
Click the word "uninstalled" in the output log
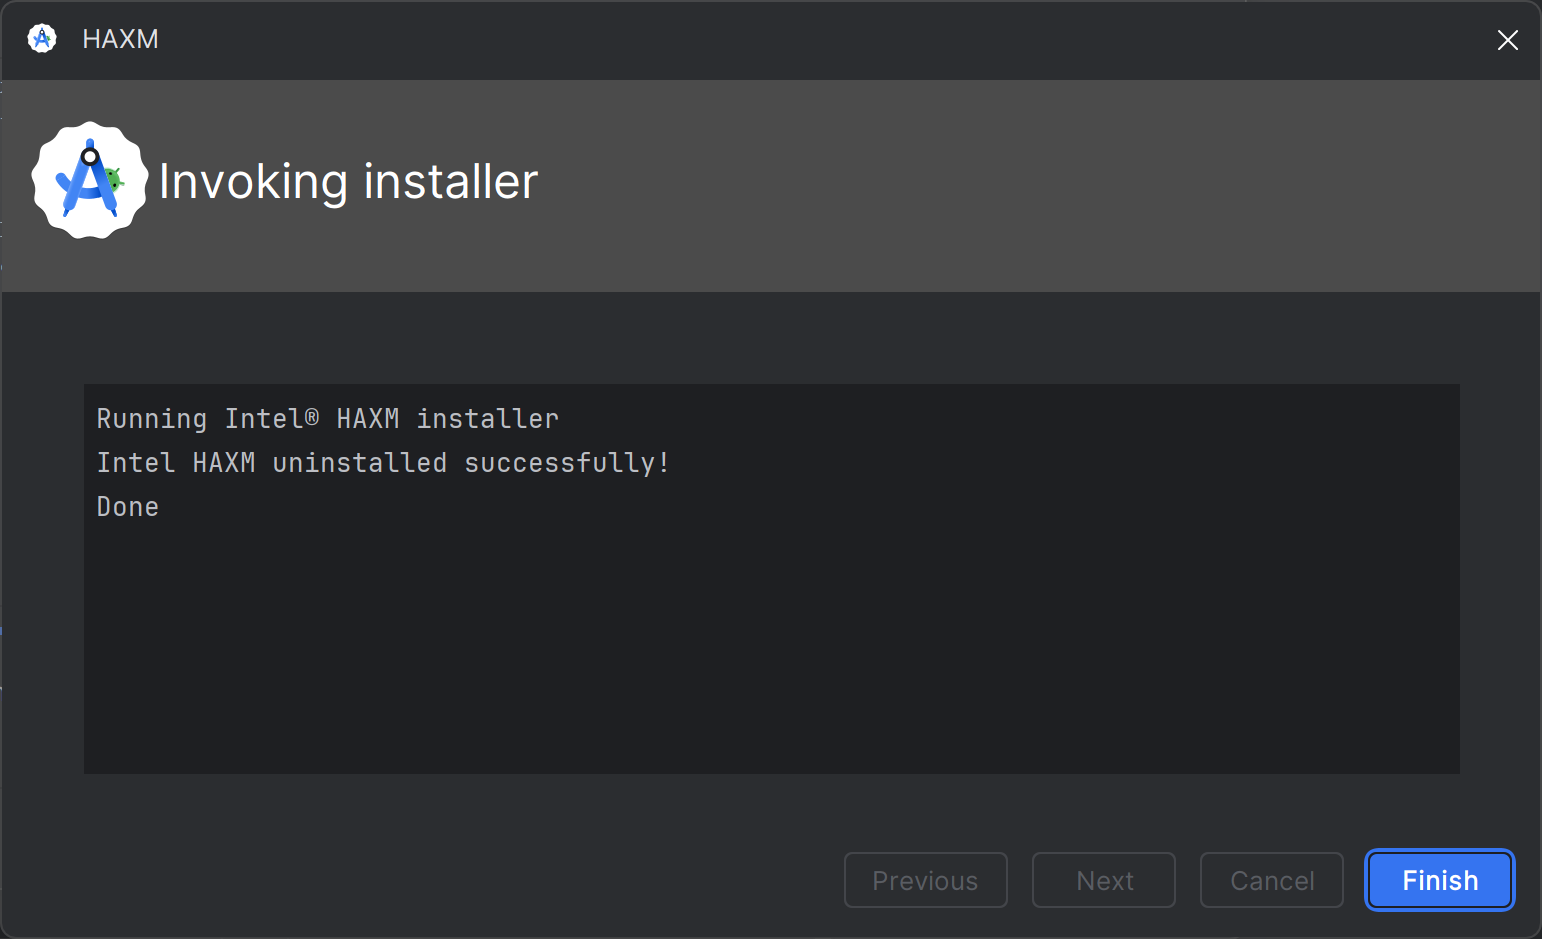[x=359, y=463]
